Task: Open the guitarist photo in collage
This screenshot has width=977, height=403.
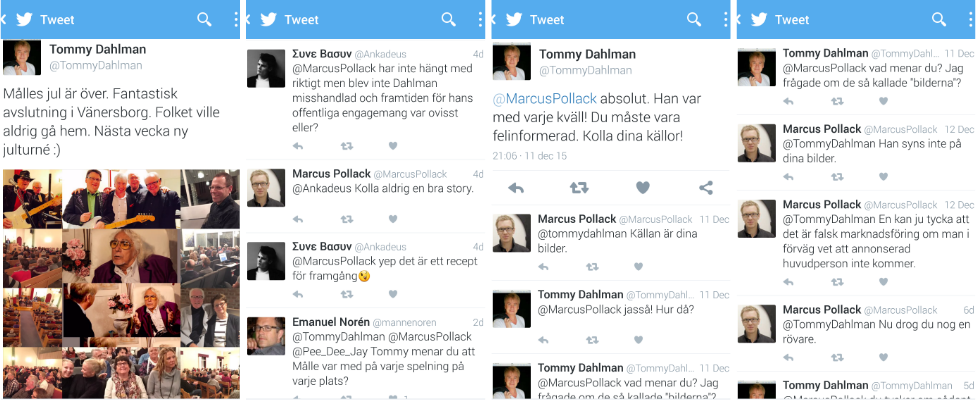Action: (x=32, y=199)
